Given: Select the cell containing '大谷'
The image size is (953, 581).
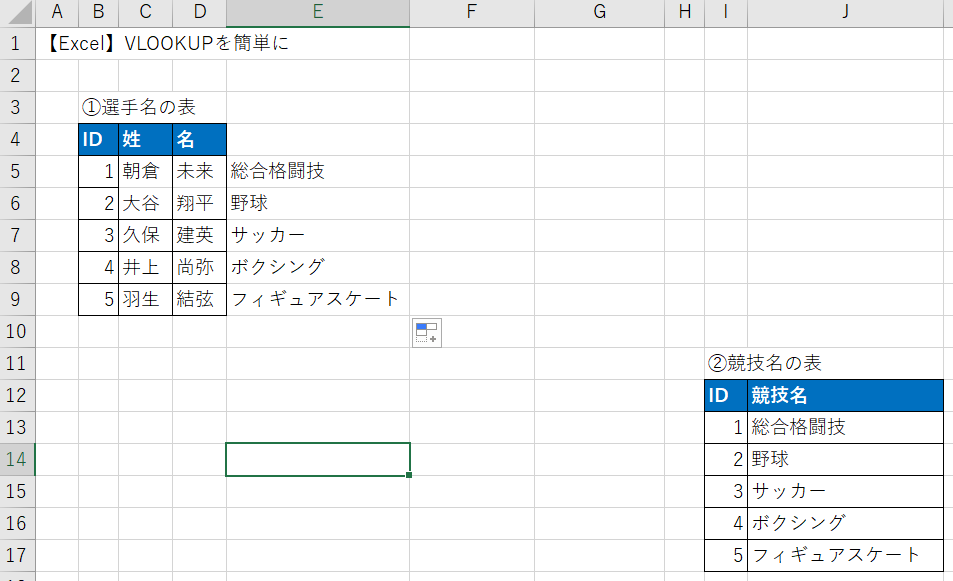Looking at the screenshot, I should 146,204.
